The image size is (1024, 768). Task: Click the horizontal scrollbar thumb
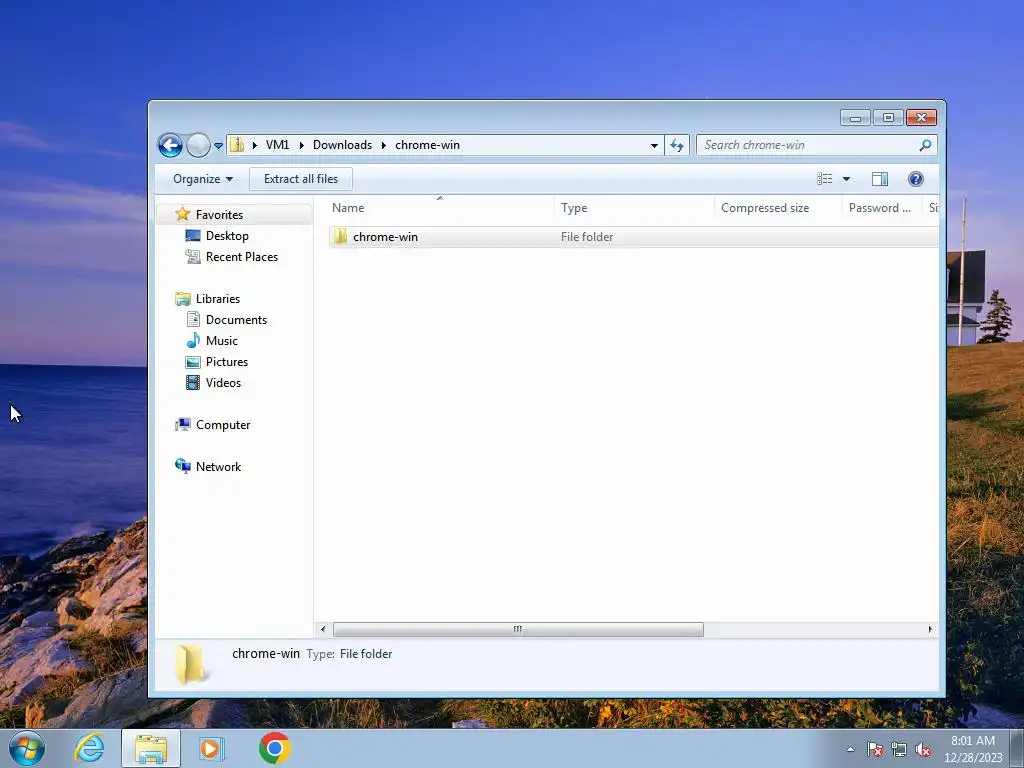(518, 630)
